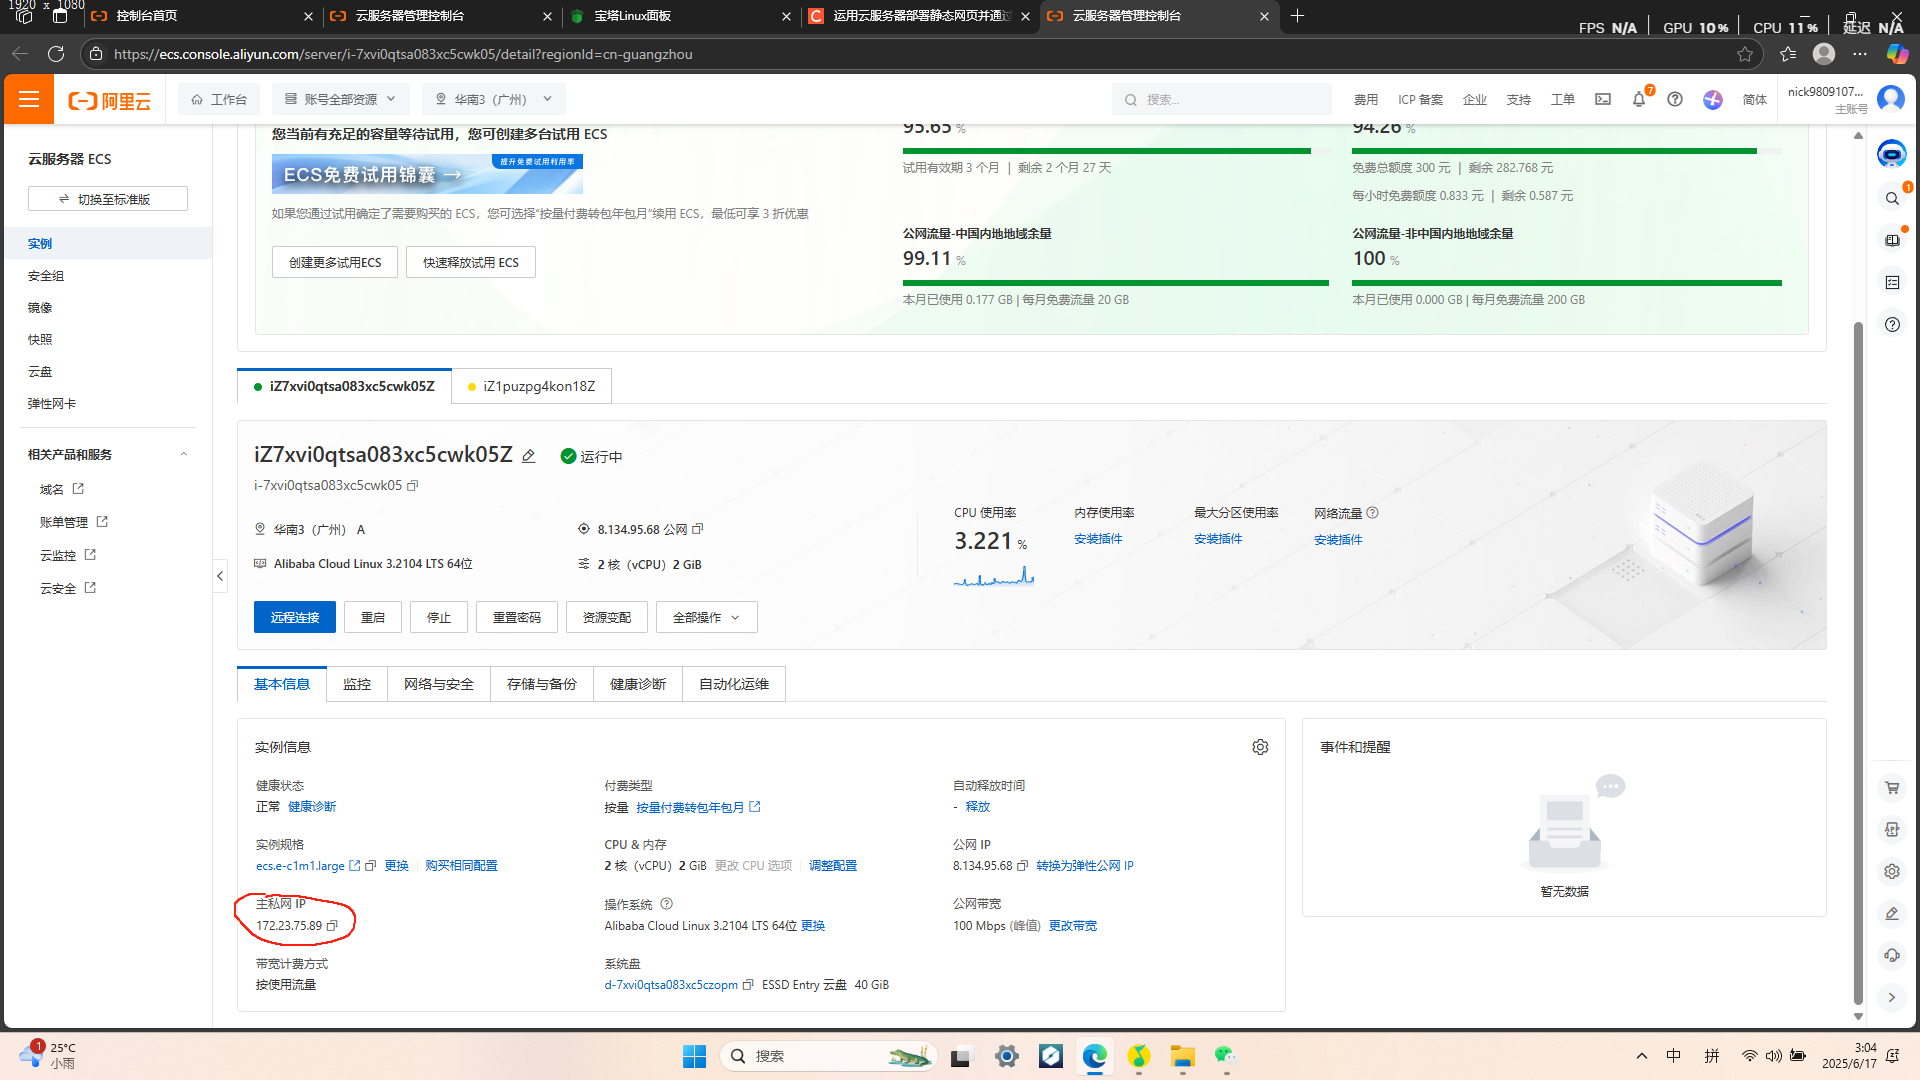The image size is (1920, 1080).
Task: Switch to Automated O&M tab
Action: pos(734,684)
